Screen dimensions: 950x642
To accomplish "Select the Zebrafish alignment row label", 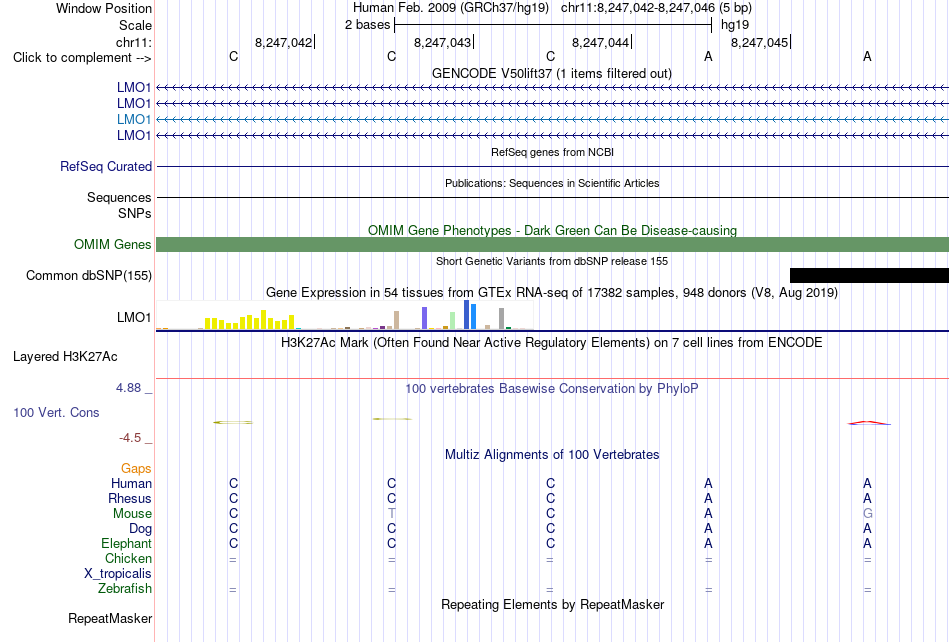I will click(125, 588).
